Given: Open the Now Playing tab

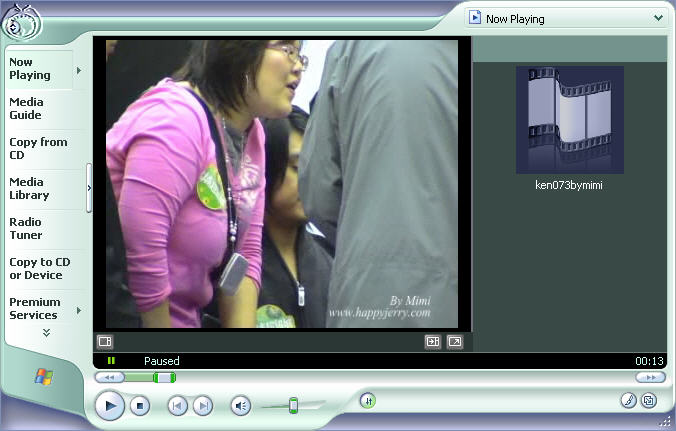Looking at the screenshot, I should pos(39,69).
